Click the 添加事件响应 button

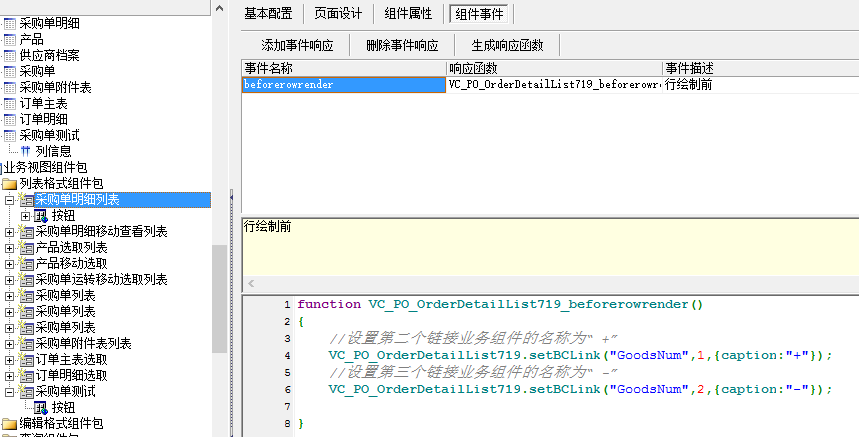click(x=295, y=45)
